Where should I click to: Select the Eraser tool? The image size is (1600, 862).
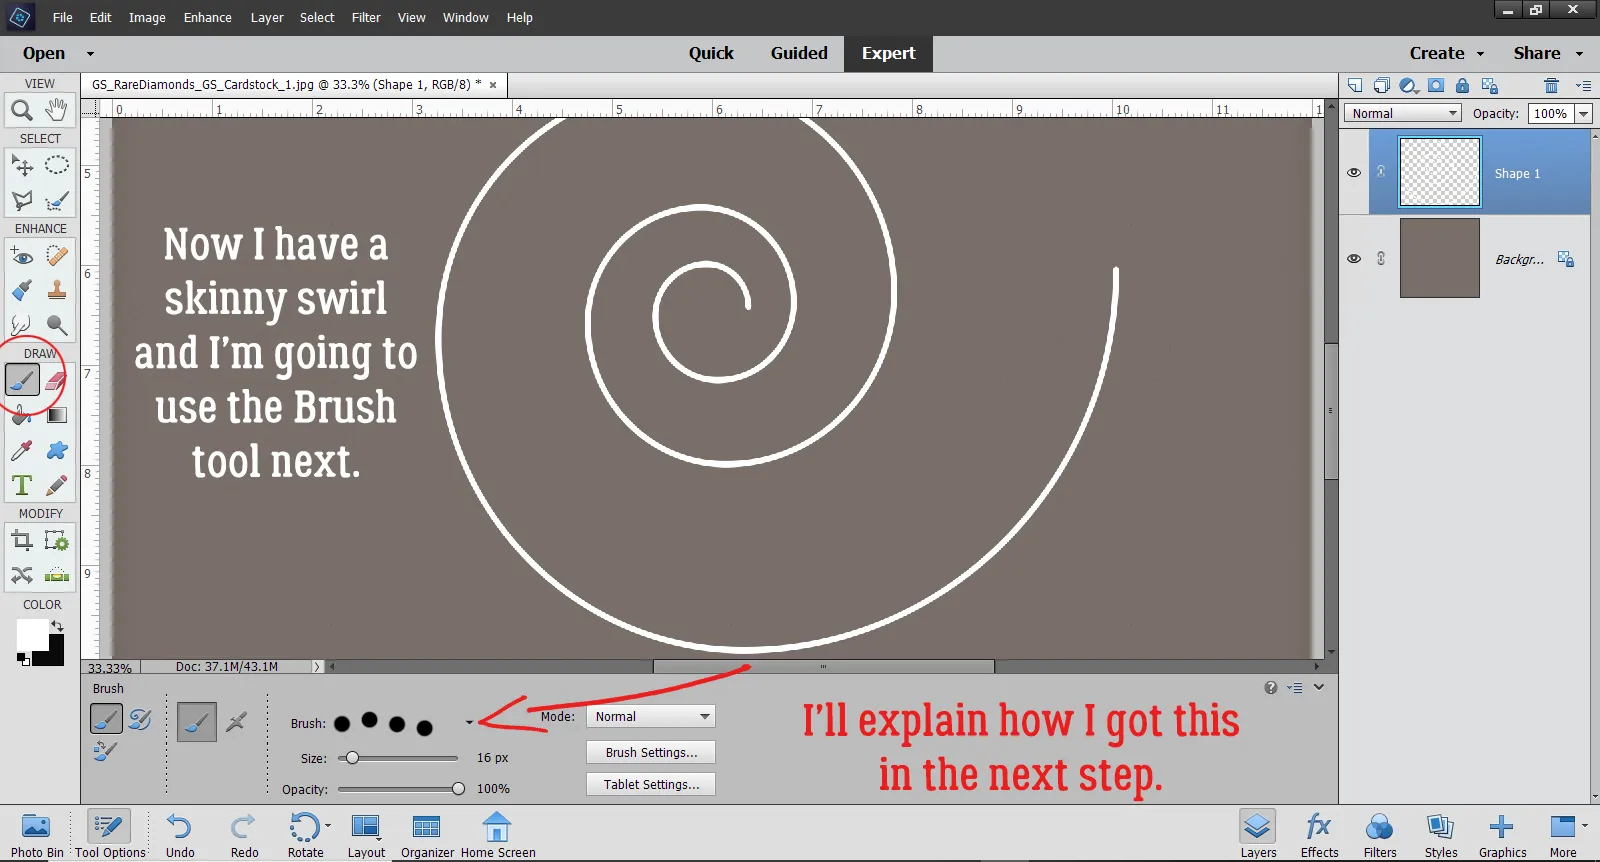(57, 380)
